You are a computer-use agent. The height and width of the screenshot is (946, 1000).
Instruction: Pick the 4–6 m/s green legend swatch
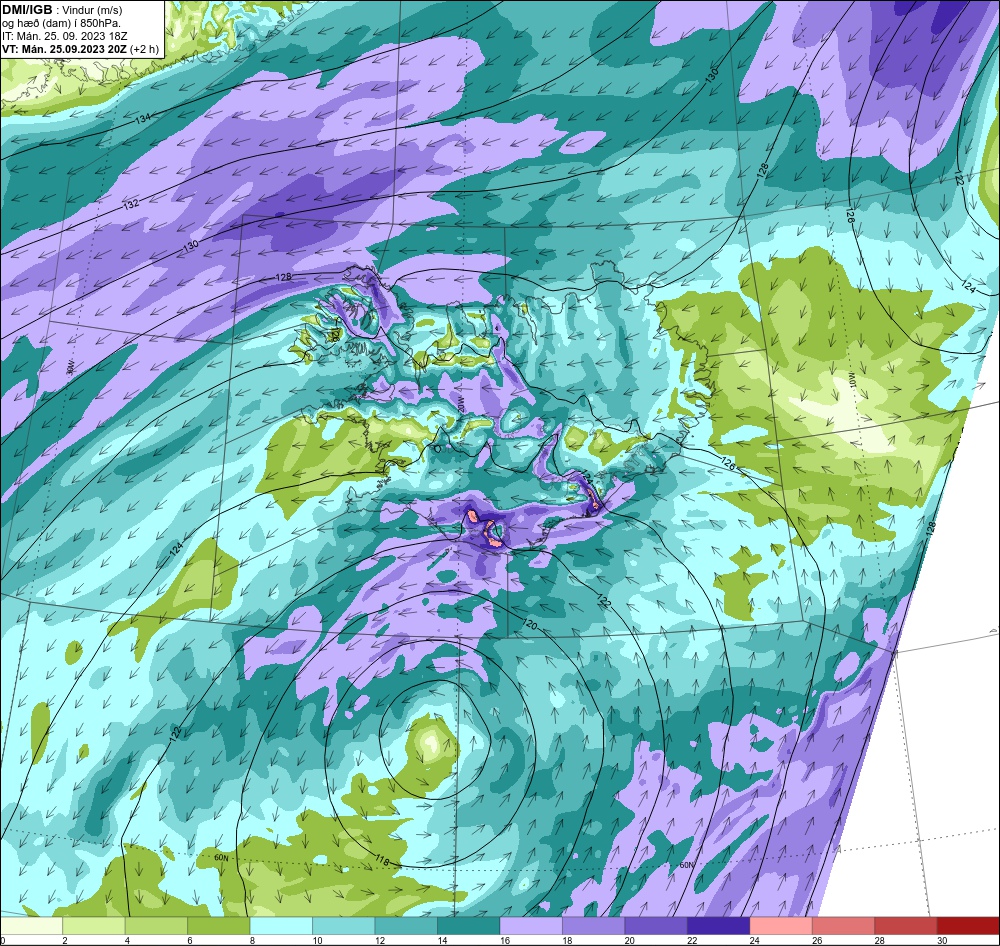(x=156, y=926)
